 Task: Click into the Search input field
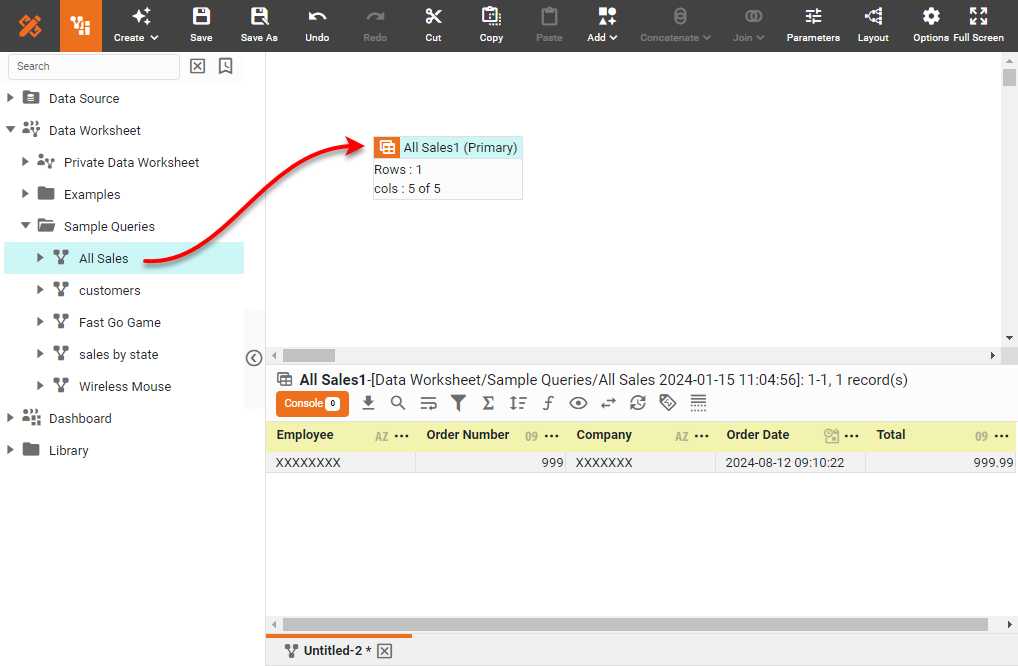click(94, 66)
